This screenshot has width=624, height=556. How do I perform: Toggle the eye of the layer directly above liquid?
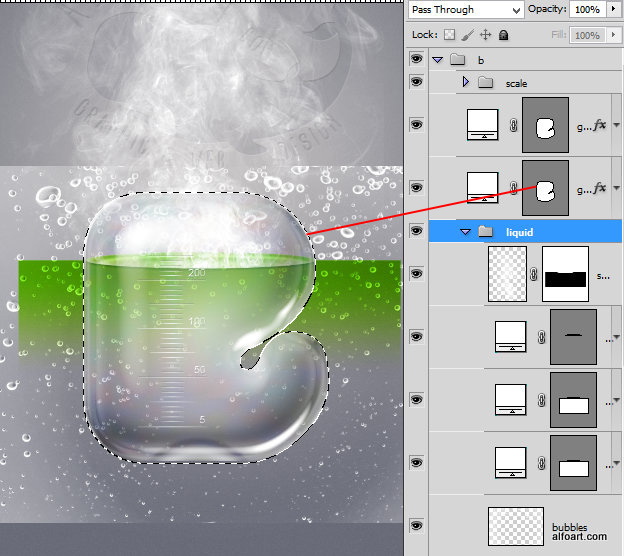pyautogui.click(x=416, y=187)
